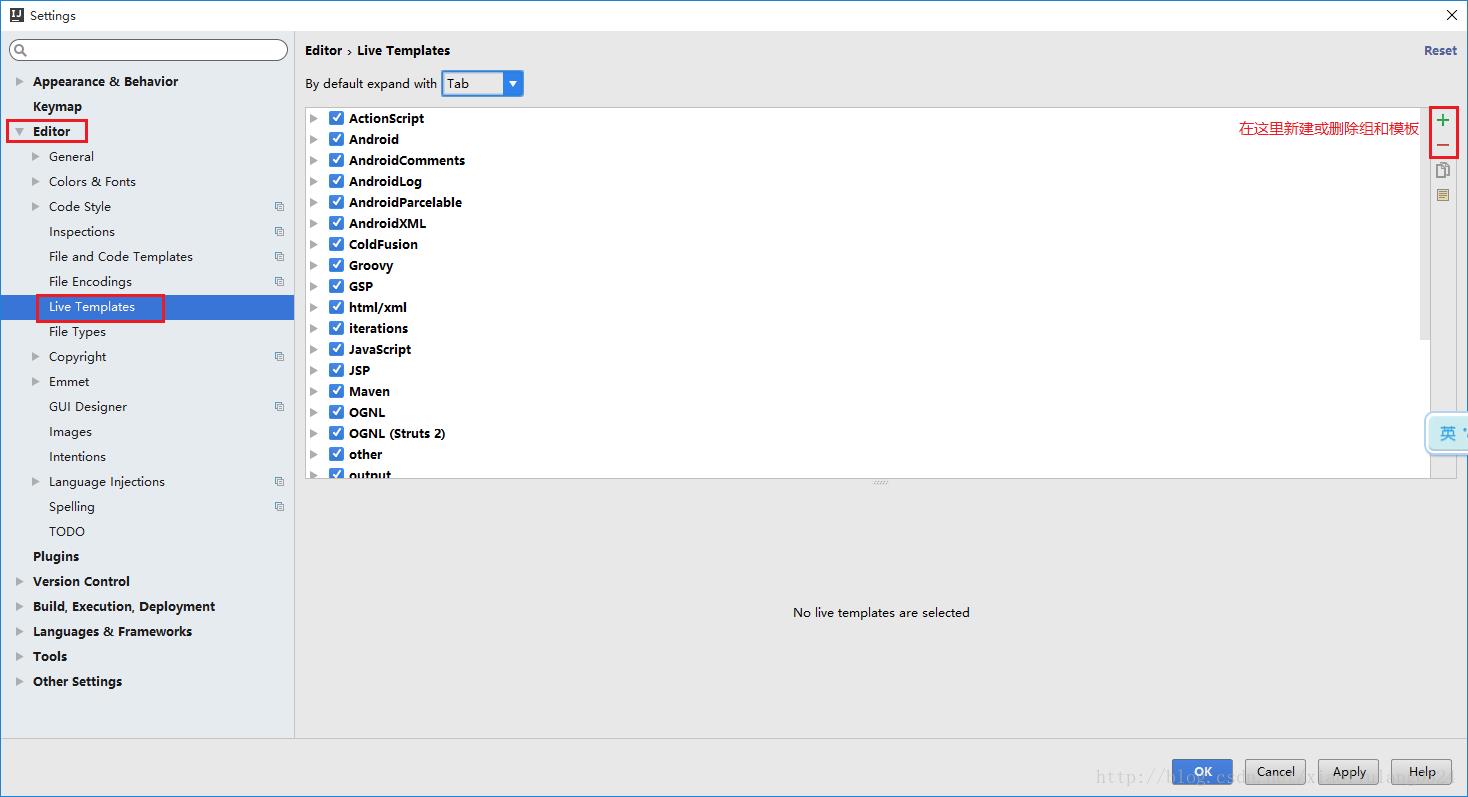Image resolution: width=1468 pixels, height=797 pixels.
Task: Click project-level icon beside Copyright
Action: pyautogui.click(x=279, y=357)
